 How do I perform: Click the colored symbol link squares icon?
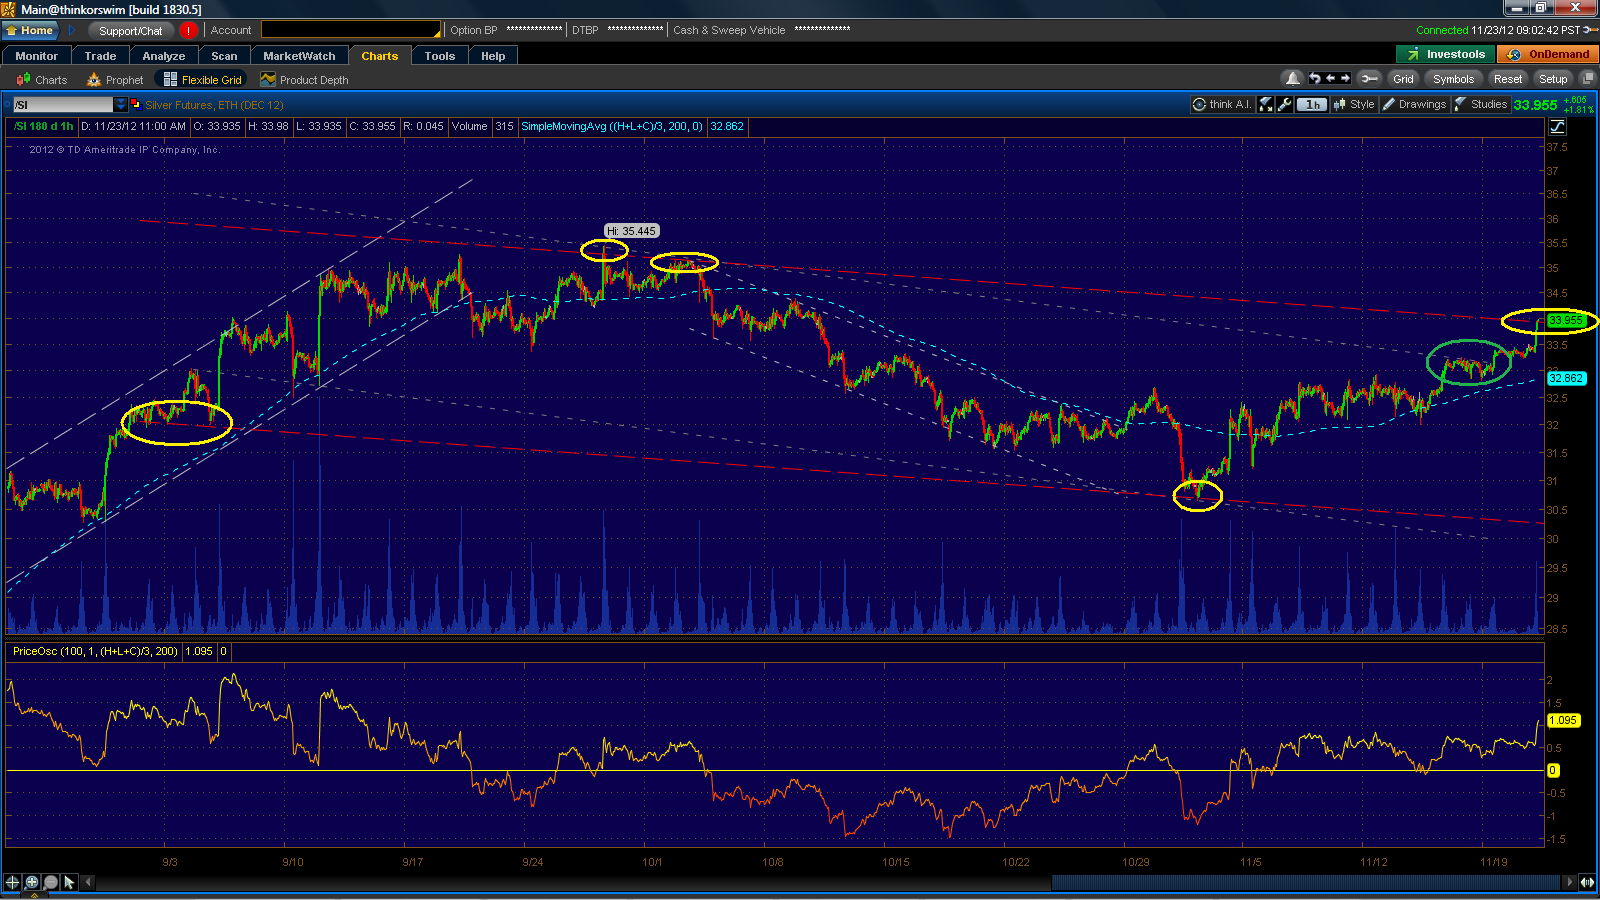(x=136, y=104)
